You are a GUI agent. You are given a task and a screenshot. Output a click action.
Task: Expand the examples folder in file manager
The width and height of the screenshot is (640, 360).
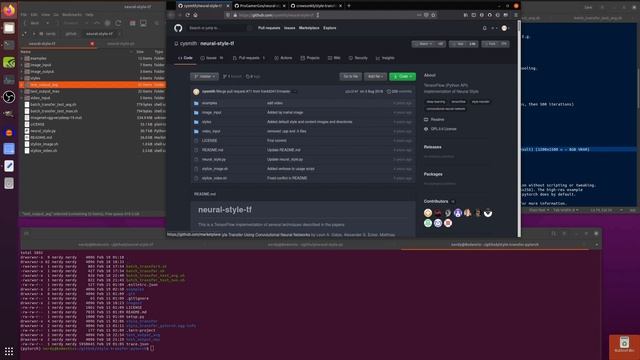22,58
